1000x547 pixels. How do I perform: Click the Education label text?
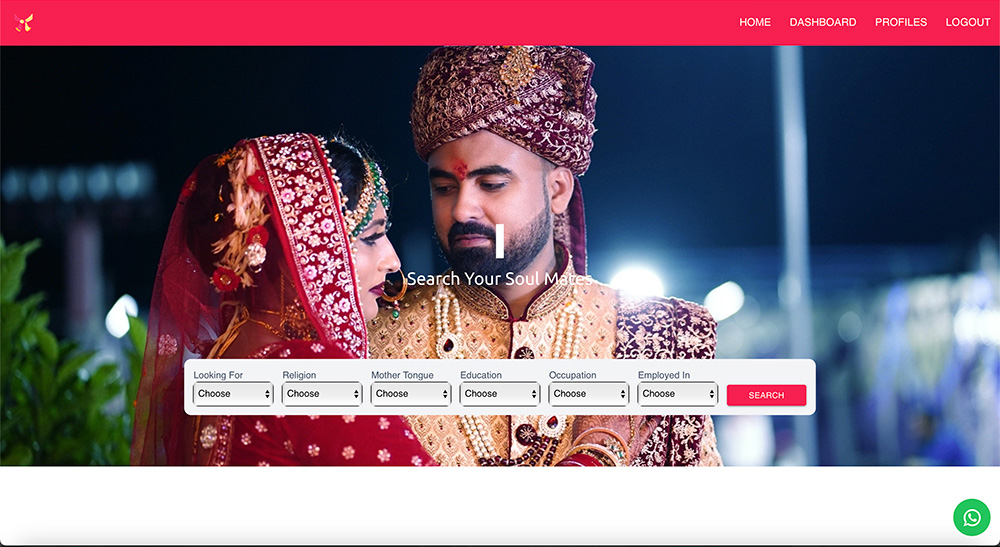481,375
